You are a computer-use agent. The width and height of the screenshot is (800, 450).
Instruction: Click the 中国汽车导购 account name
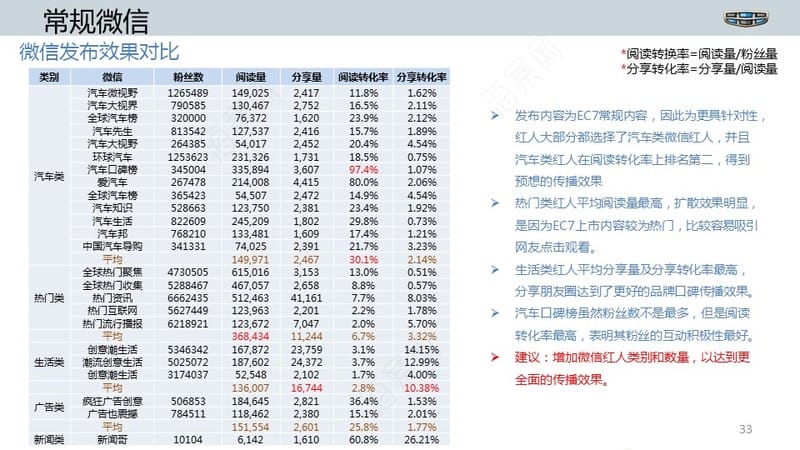[x=112, y=246]
